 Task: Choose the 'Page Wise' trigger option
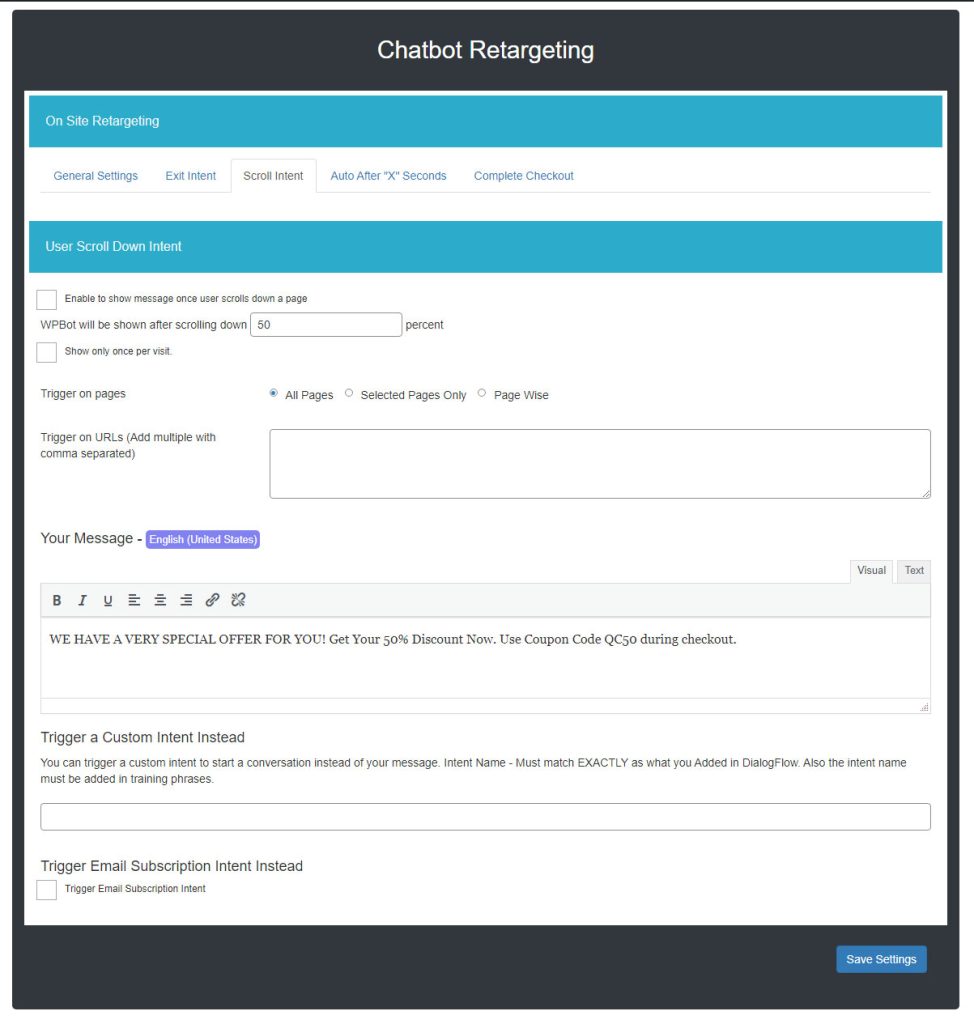(482, 393)
